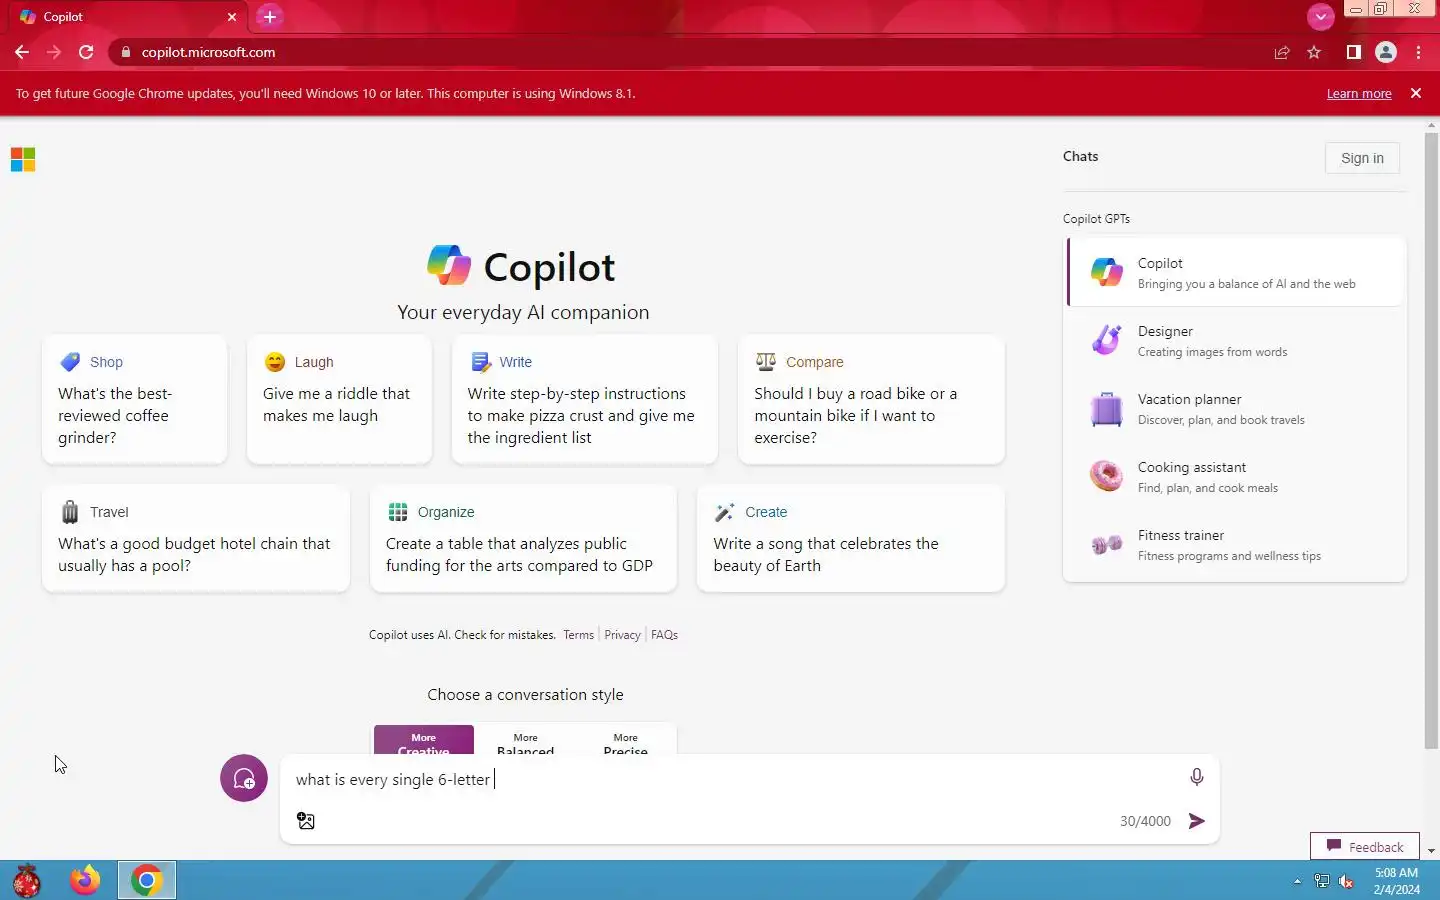Click the Create Earth song suggestion card
The height and width of the screenshot is (900, 1440).
point(851,539)
